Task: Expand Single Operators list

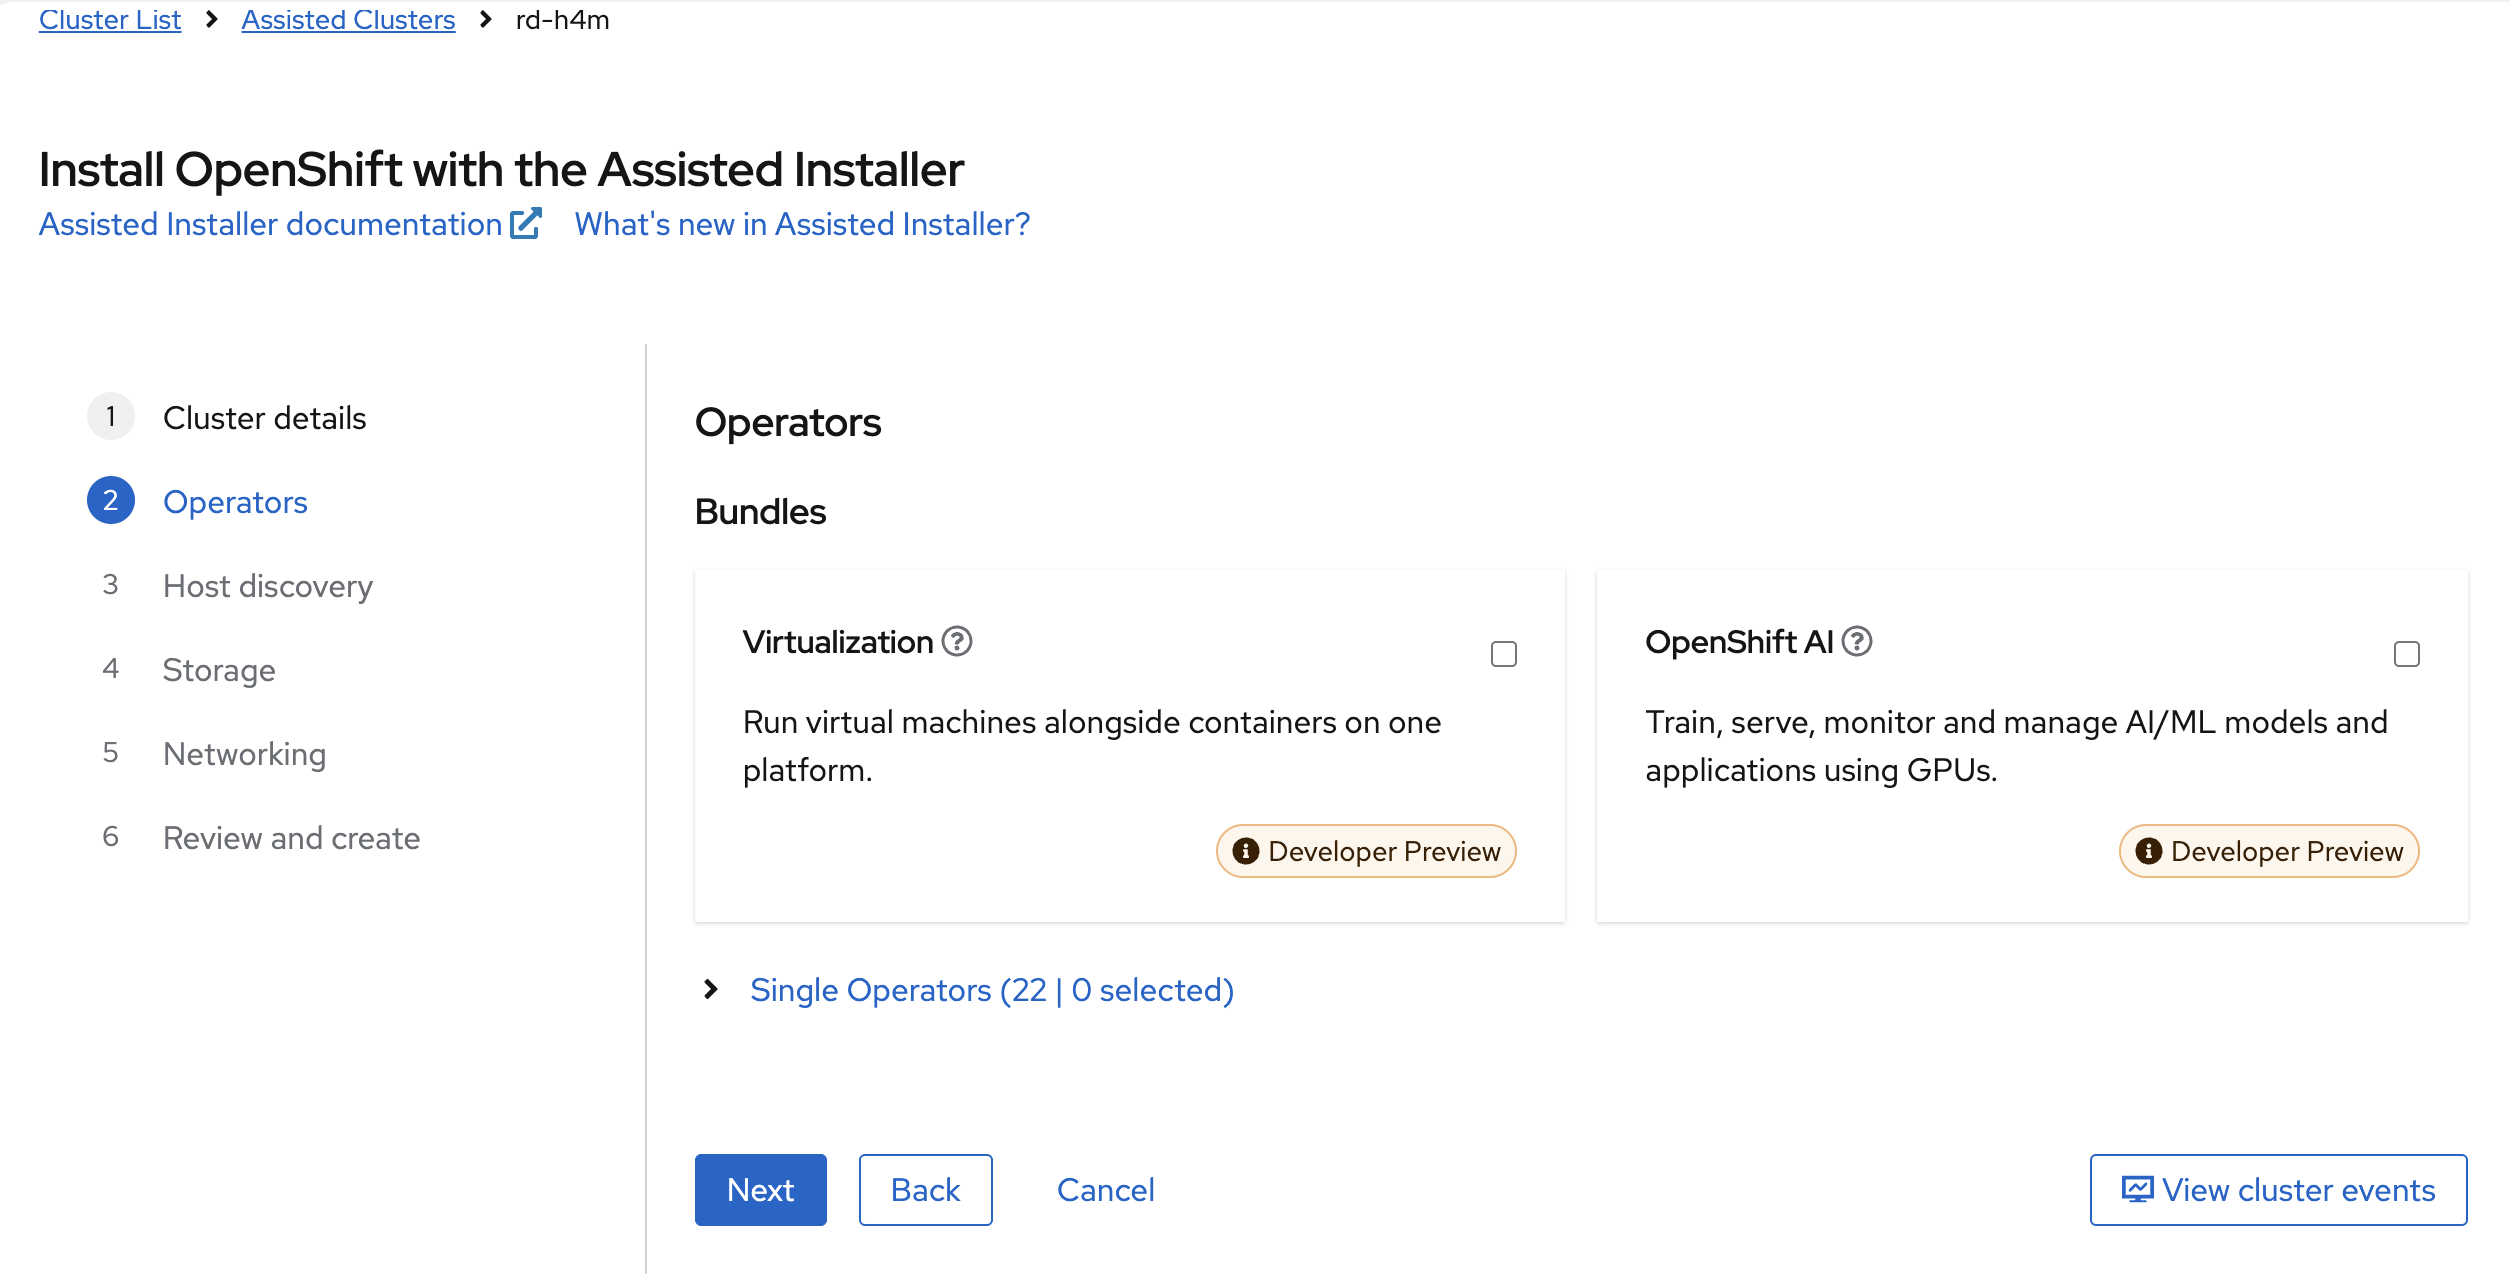Action: point(992,990)
